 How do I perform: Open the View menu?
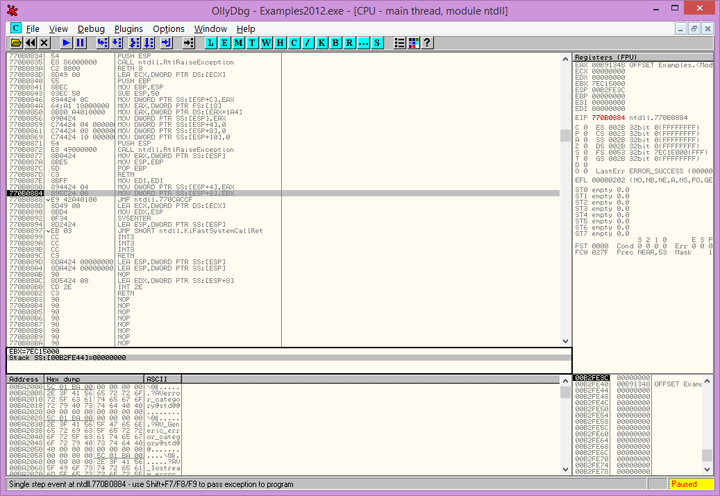coord(58,29)
